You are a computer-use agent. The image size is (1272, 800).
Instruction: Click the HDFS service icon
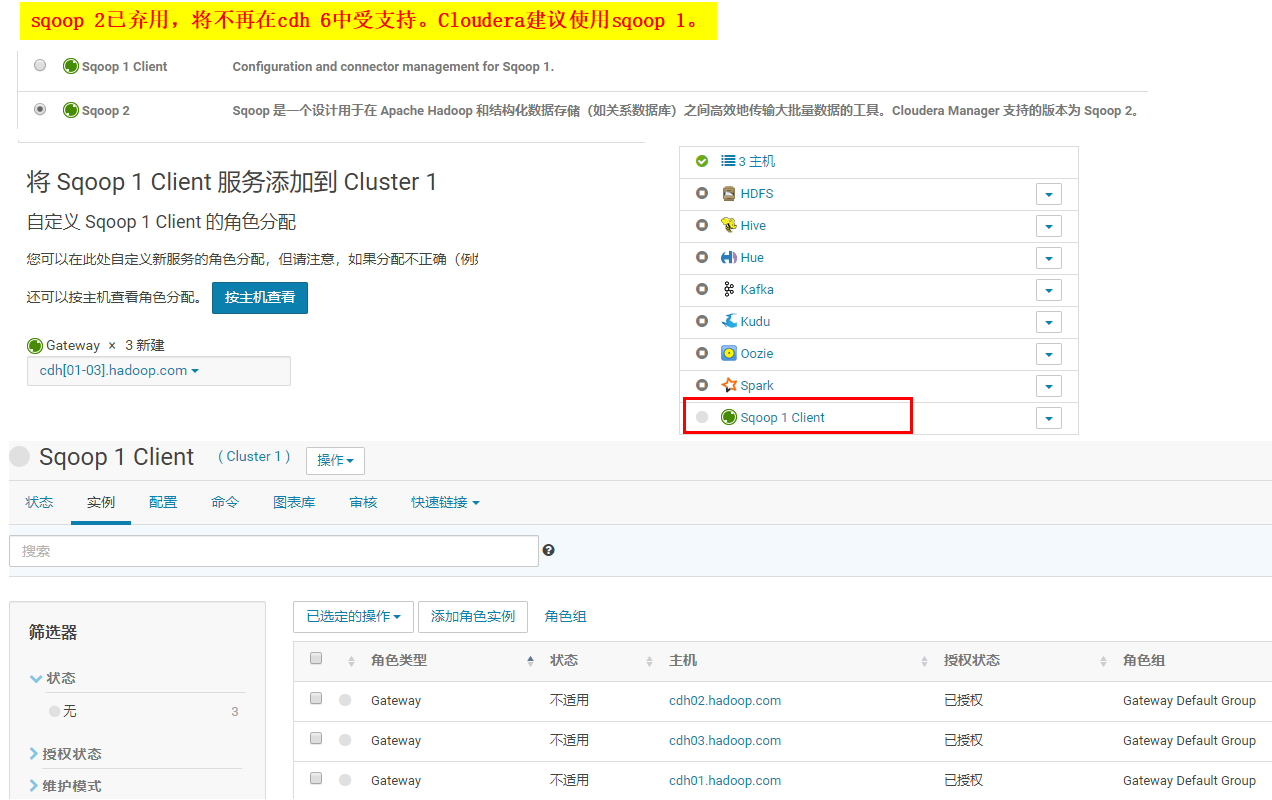click(x=729, y=193)
